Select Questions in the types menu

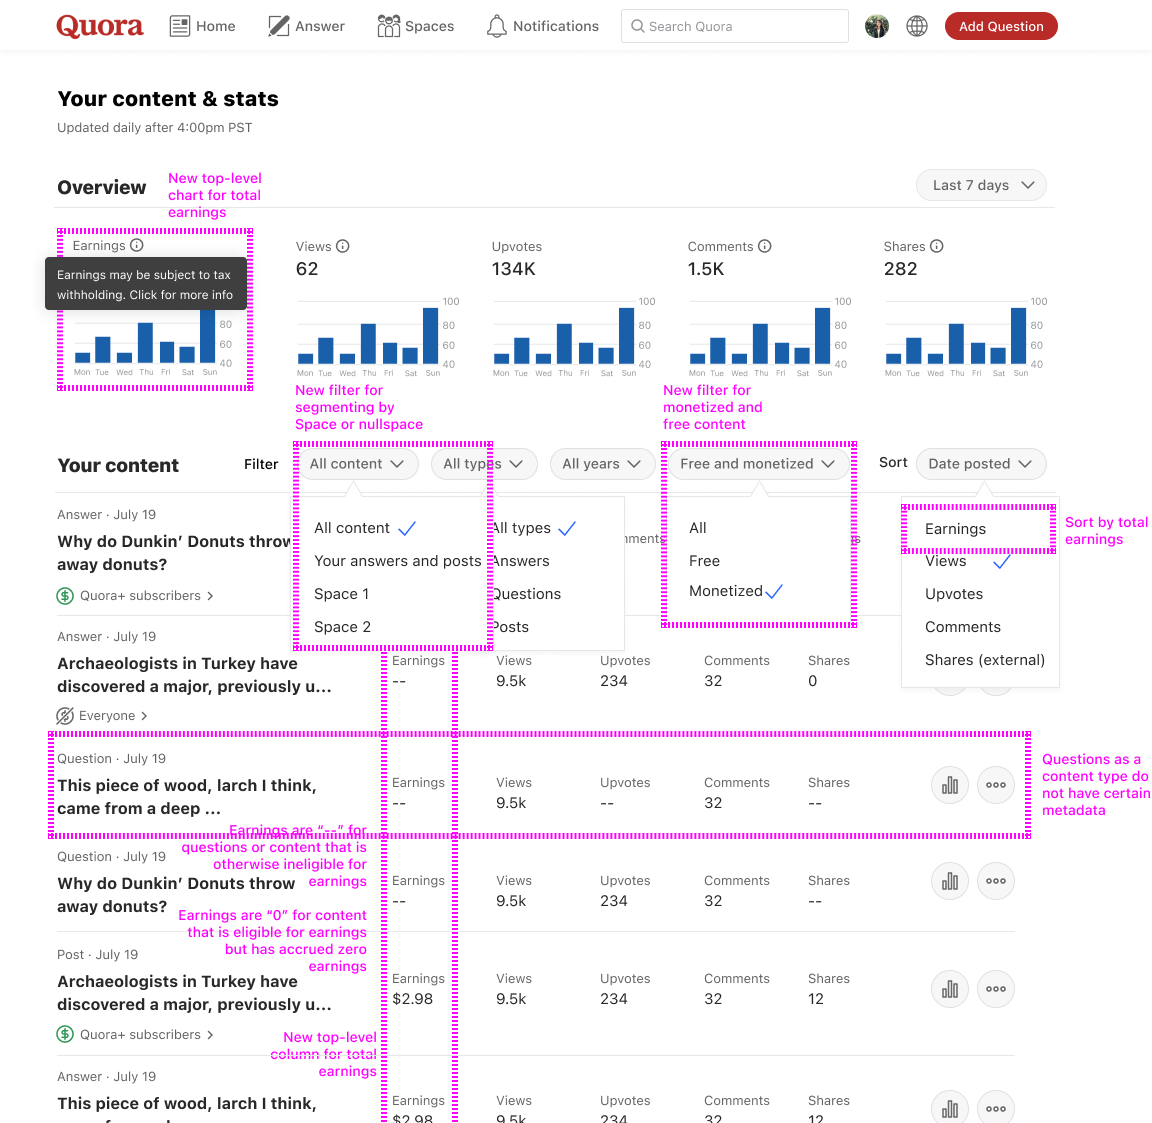pyautogui.click(x=527, y=594)
